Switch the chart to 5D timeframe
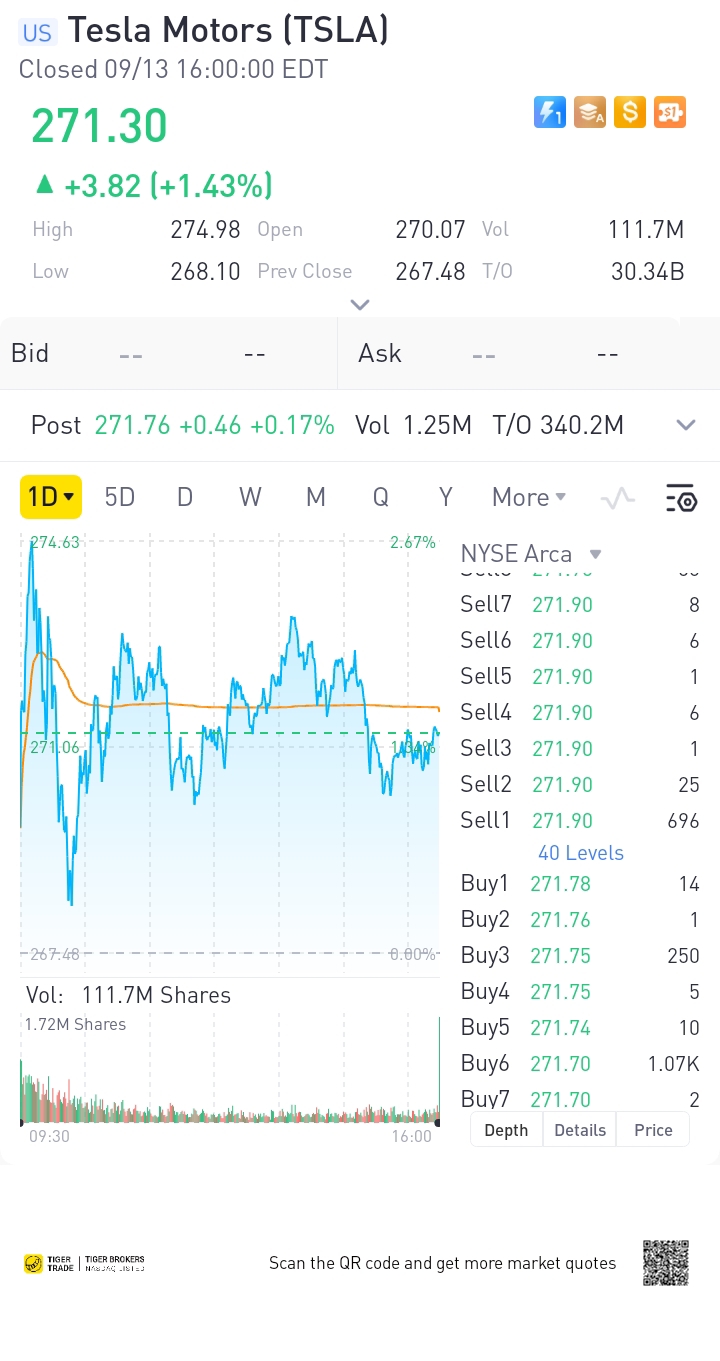Image resolution: width=720 pixels, height=1361 pixels. pos(120,497)
